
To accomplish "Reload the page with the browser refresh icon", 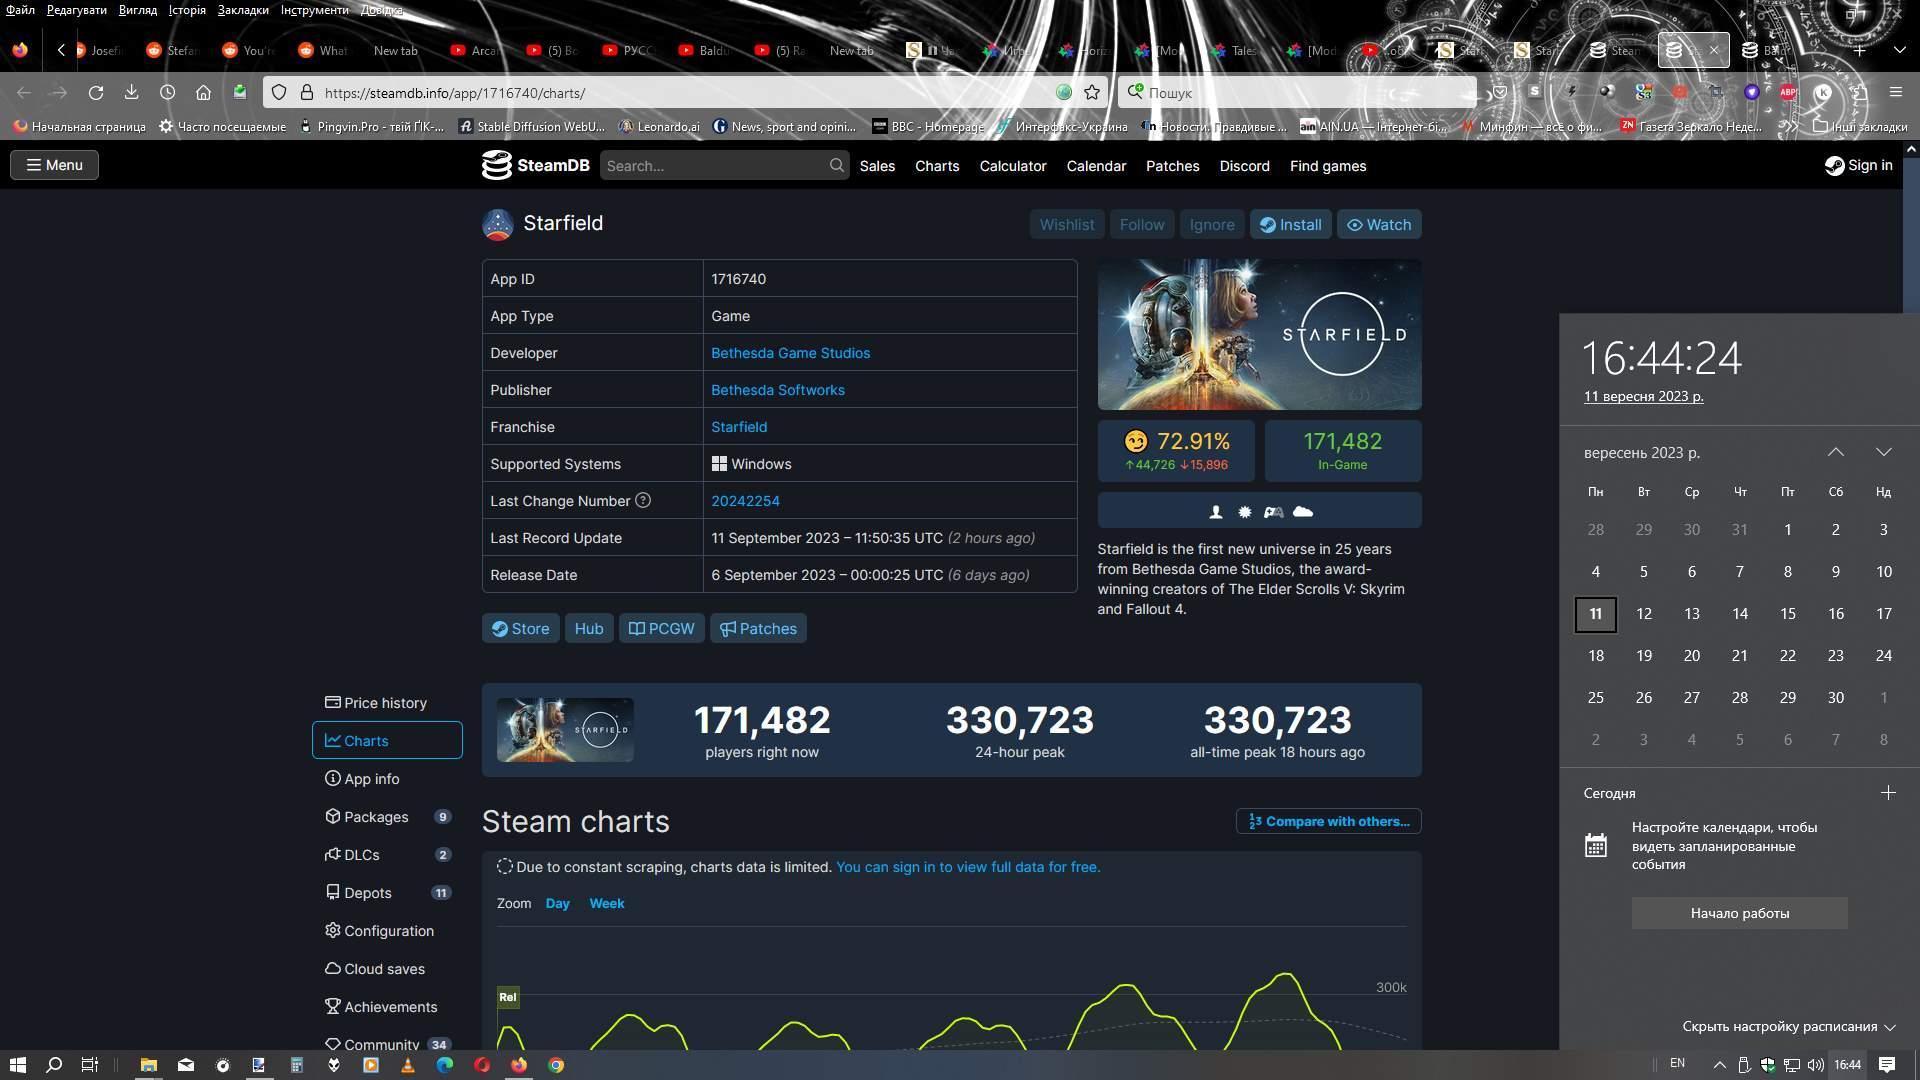I will [x=96, y=92].
